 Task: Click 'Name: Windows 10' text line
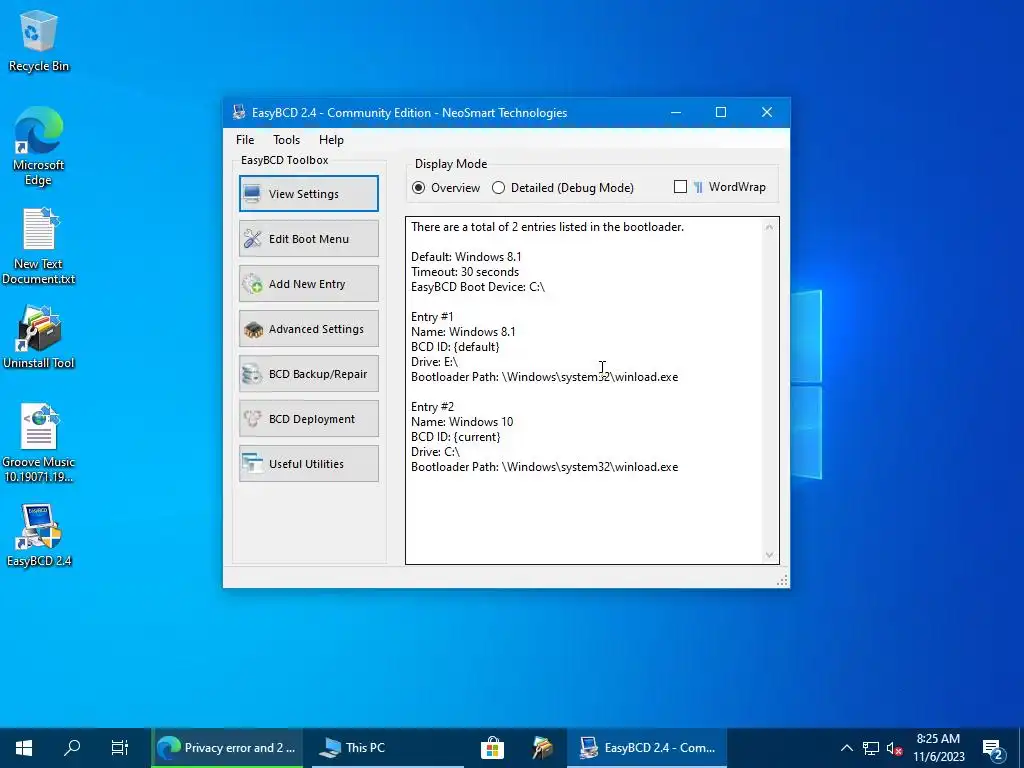click(x=462, y=422)
